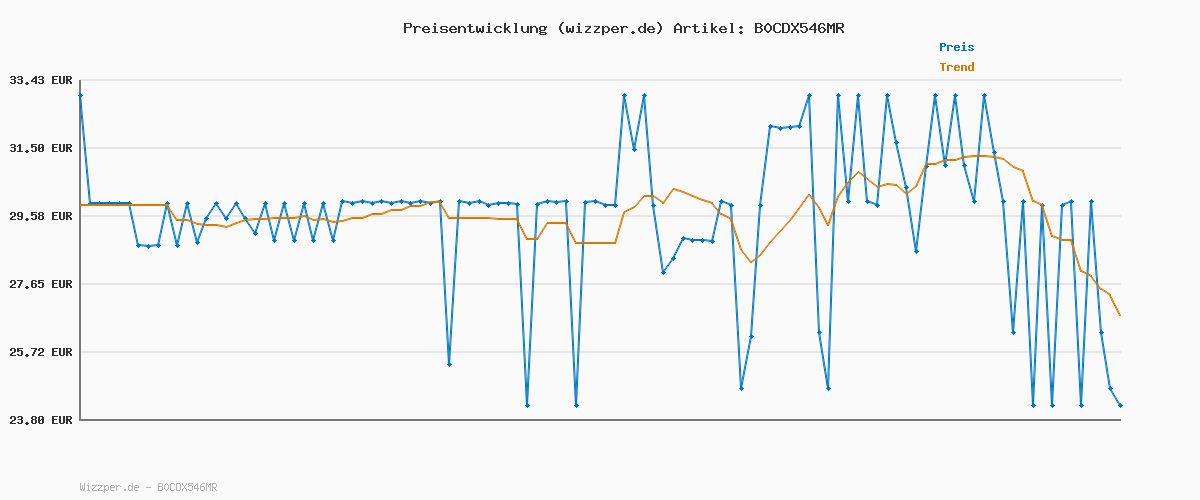Click the first price point touching the 23.80 baseline
The width and height of the screenshot is (1200, 500).
tap(527, 405)
